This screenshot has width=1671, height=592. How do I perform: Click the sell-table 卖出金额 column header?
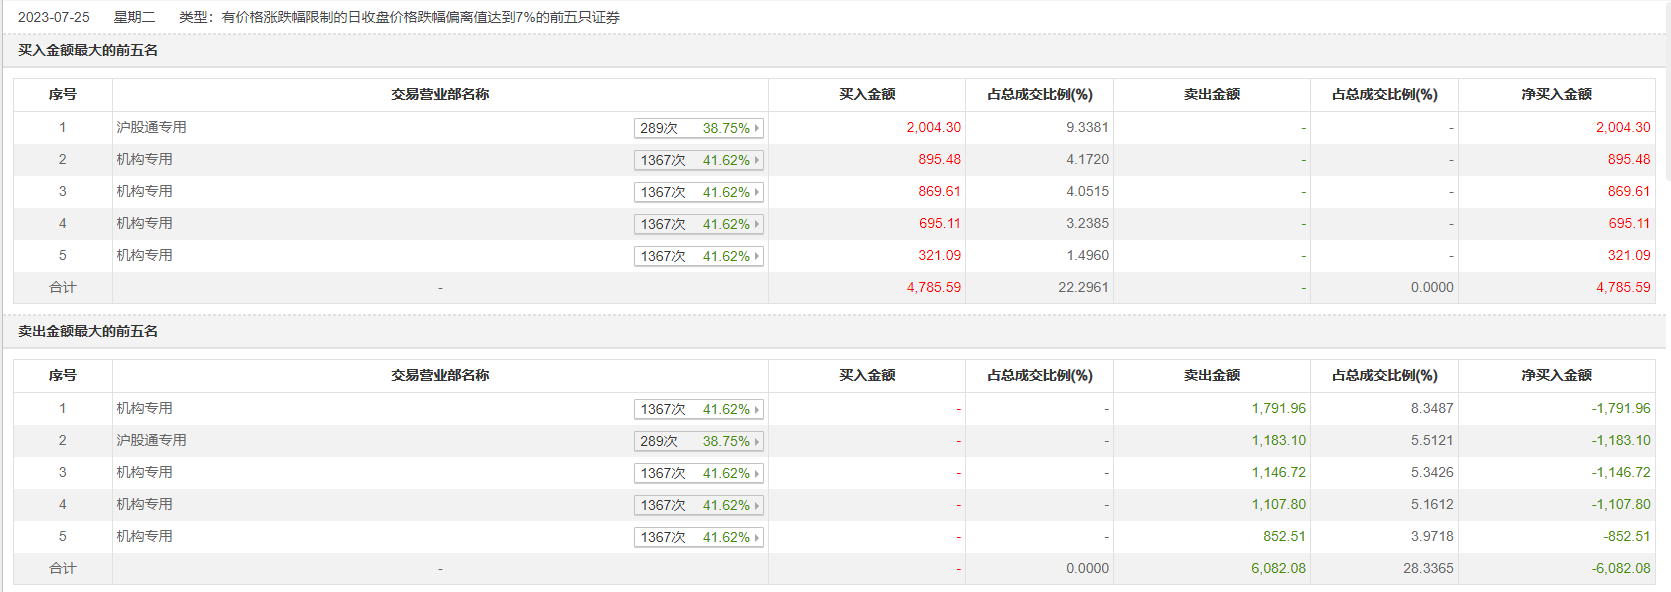pyautogui.click(x=1211, y=375)
